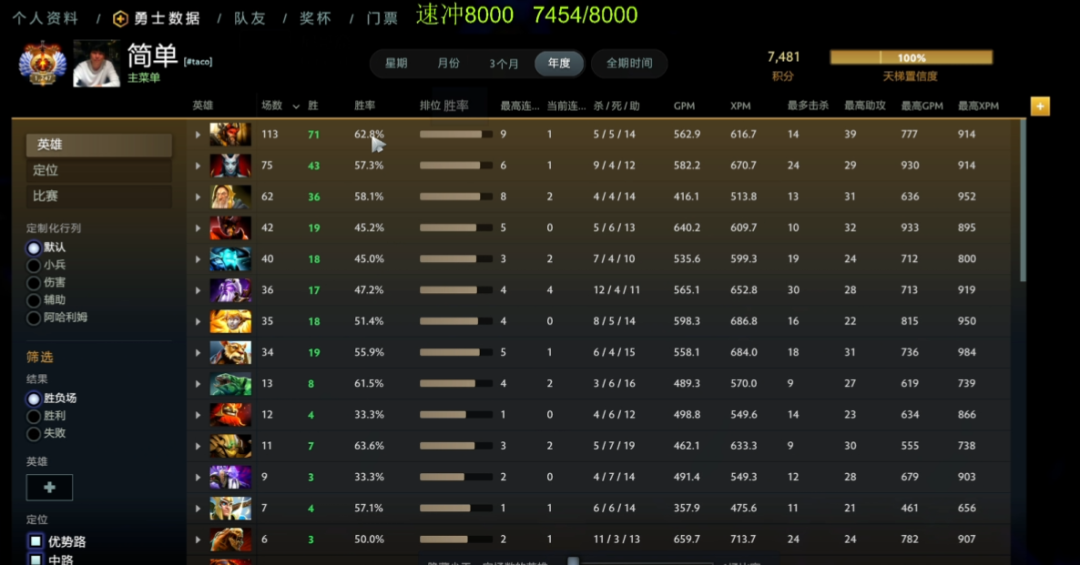Viewport: 1080px width, 565px height.
Task: Click the bottom minimum-games slider handle
Action: [573, 561]
